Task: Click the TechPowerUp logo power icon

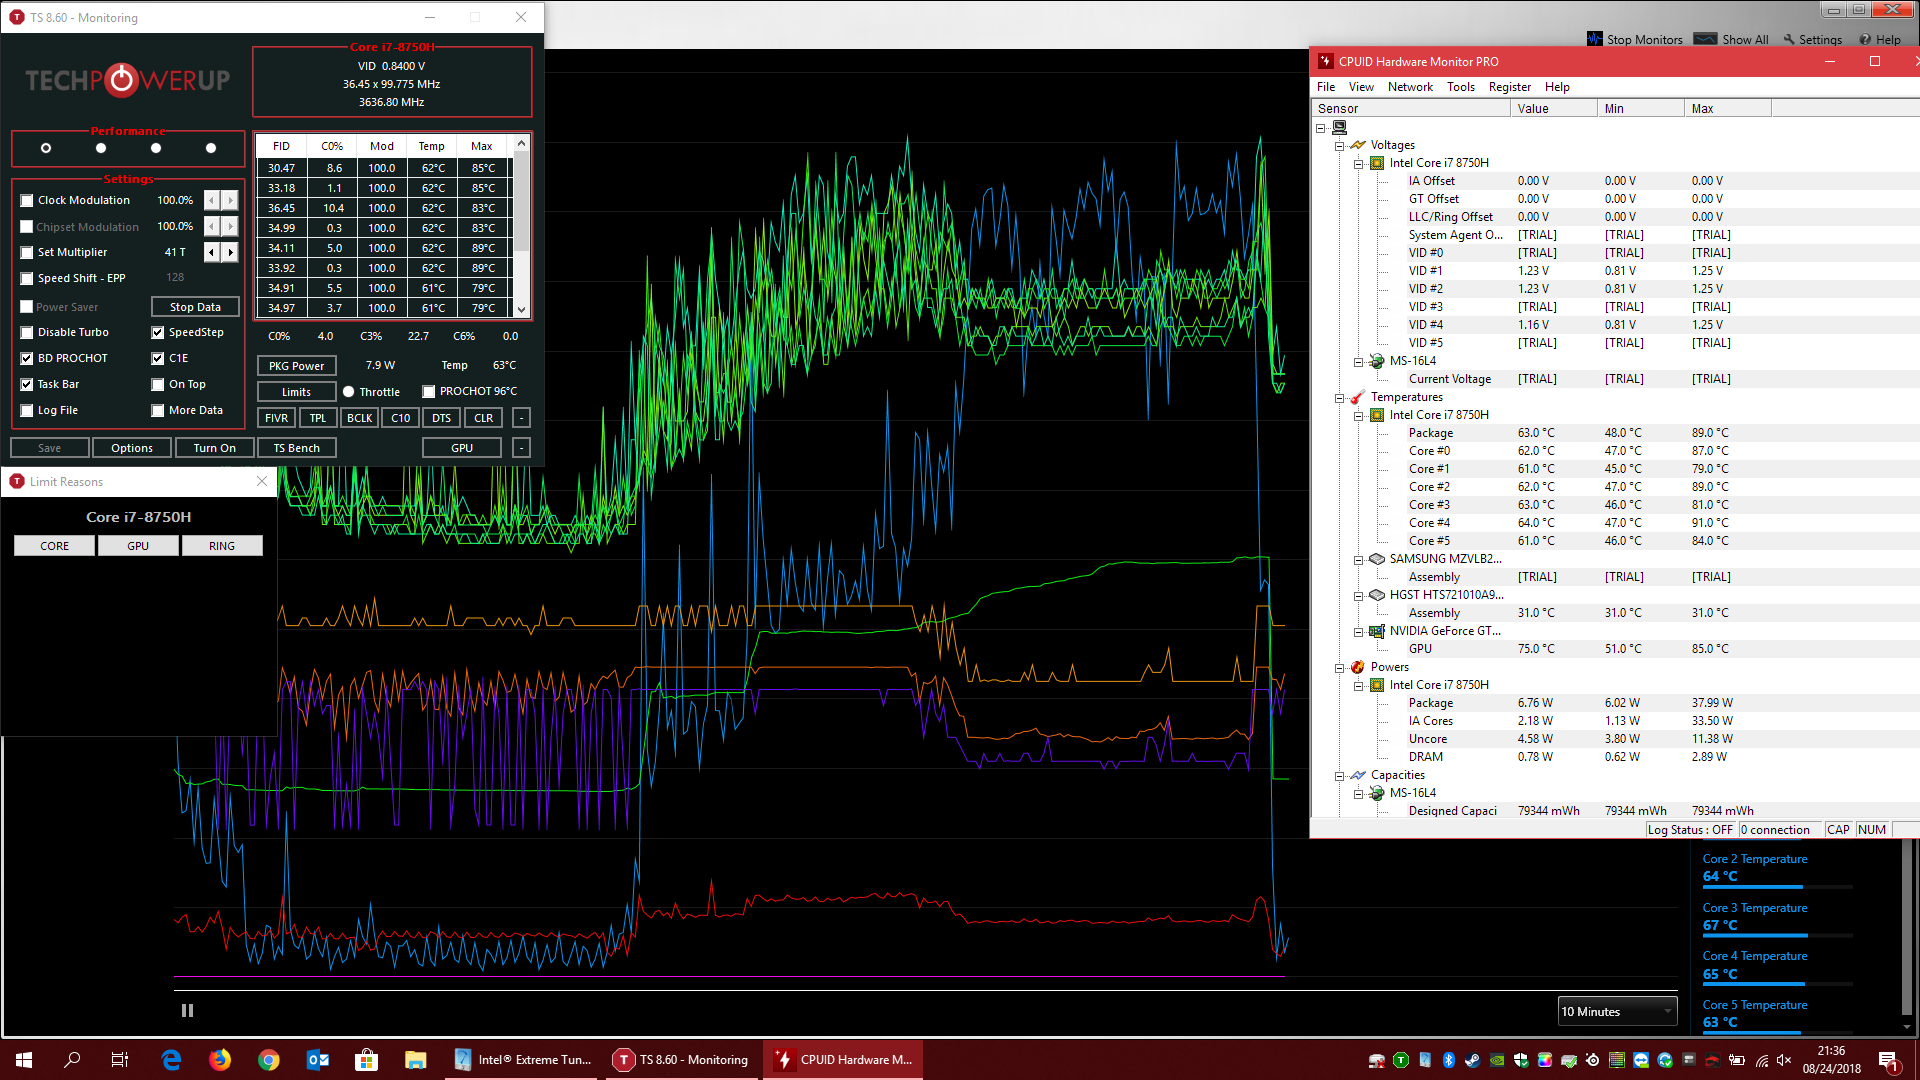Action: 121,80
